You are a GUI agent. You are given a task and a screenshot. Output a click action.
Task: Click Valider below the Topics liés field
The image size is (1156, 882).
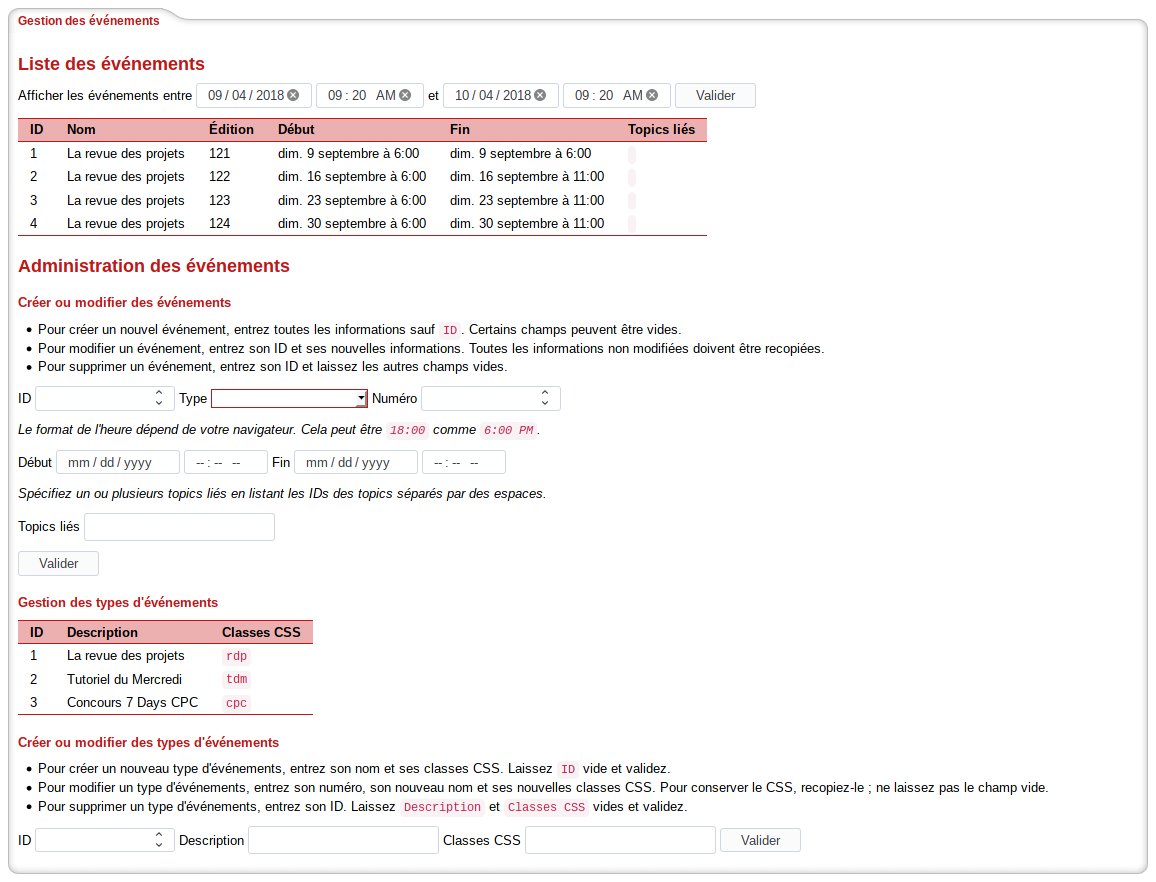tap(58, 563)
